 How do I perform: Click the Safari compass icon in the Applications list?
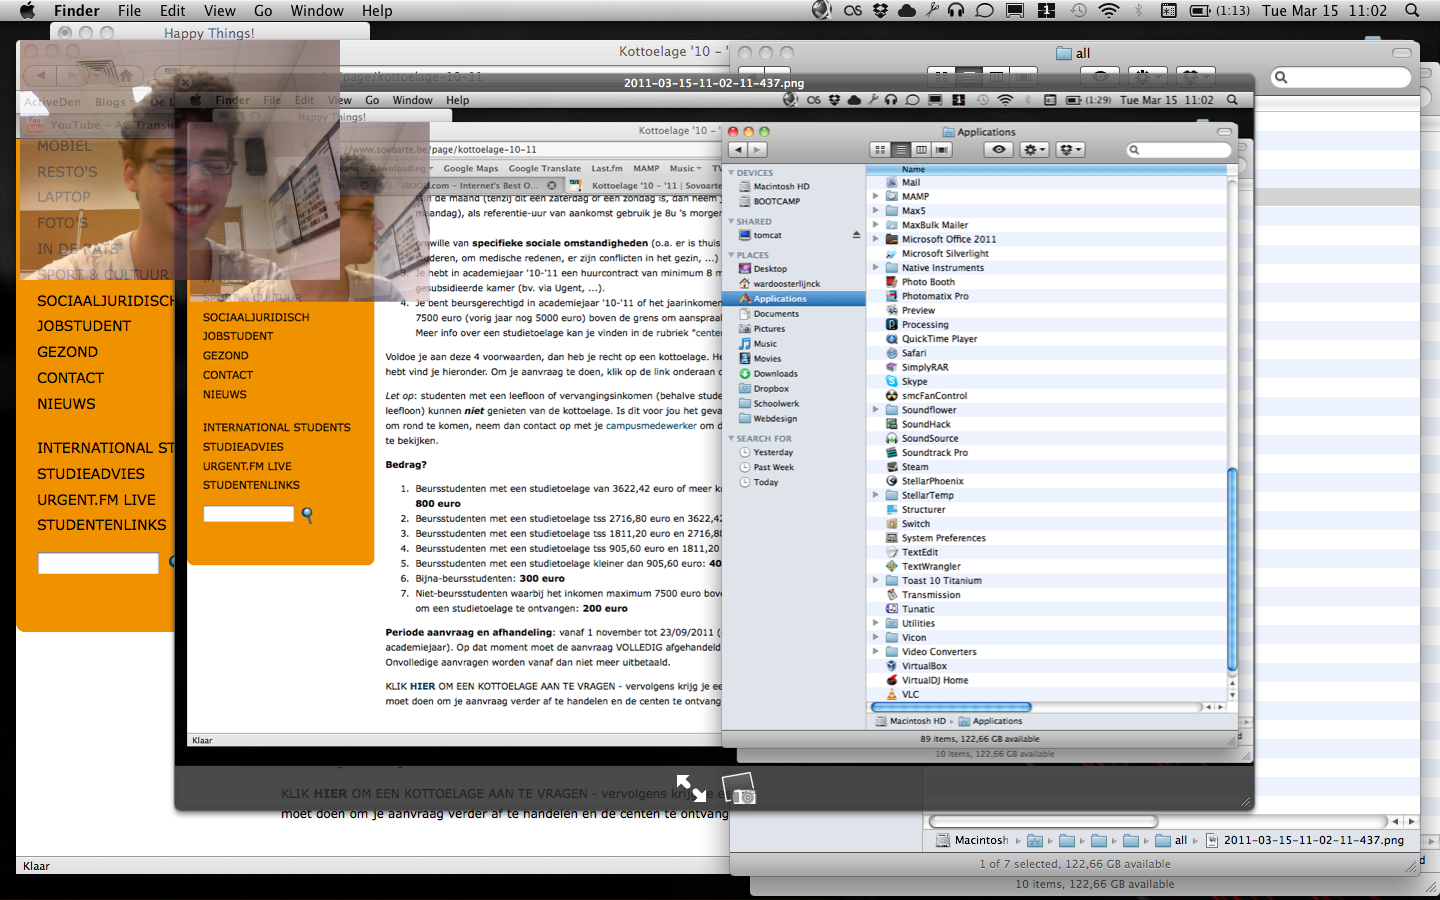coord(892,353)
